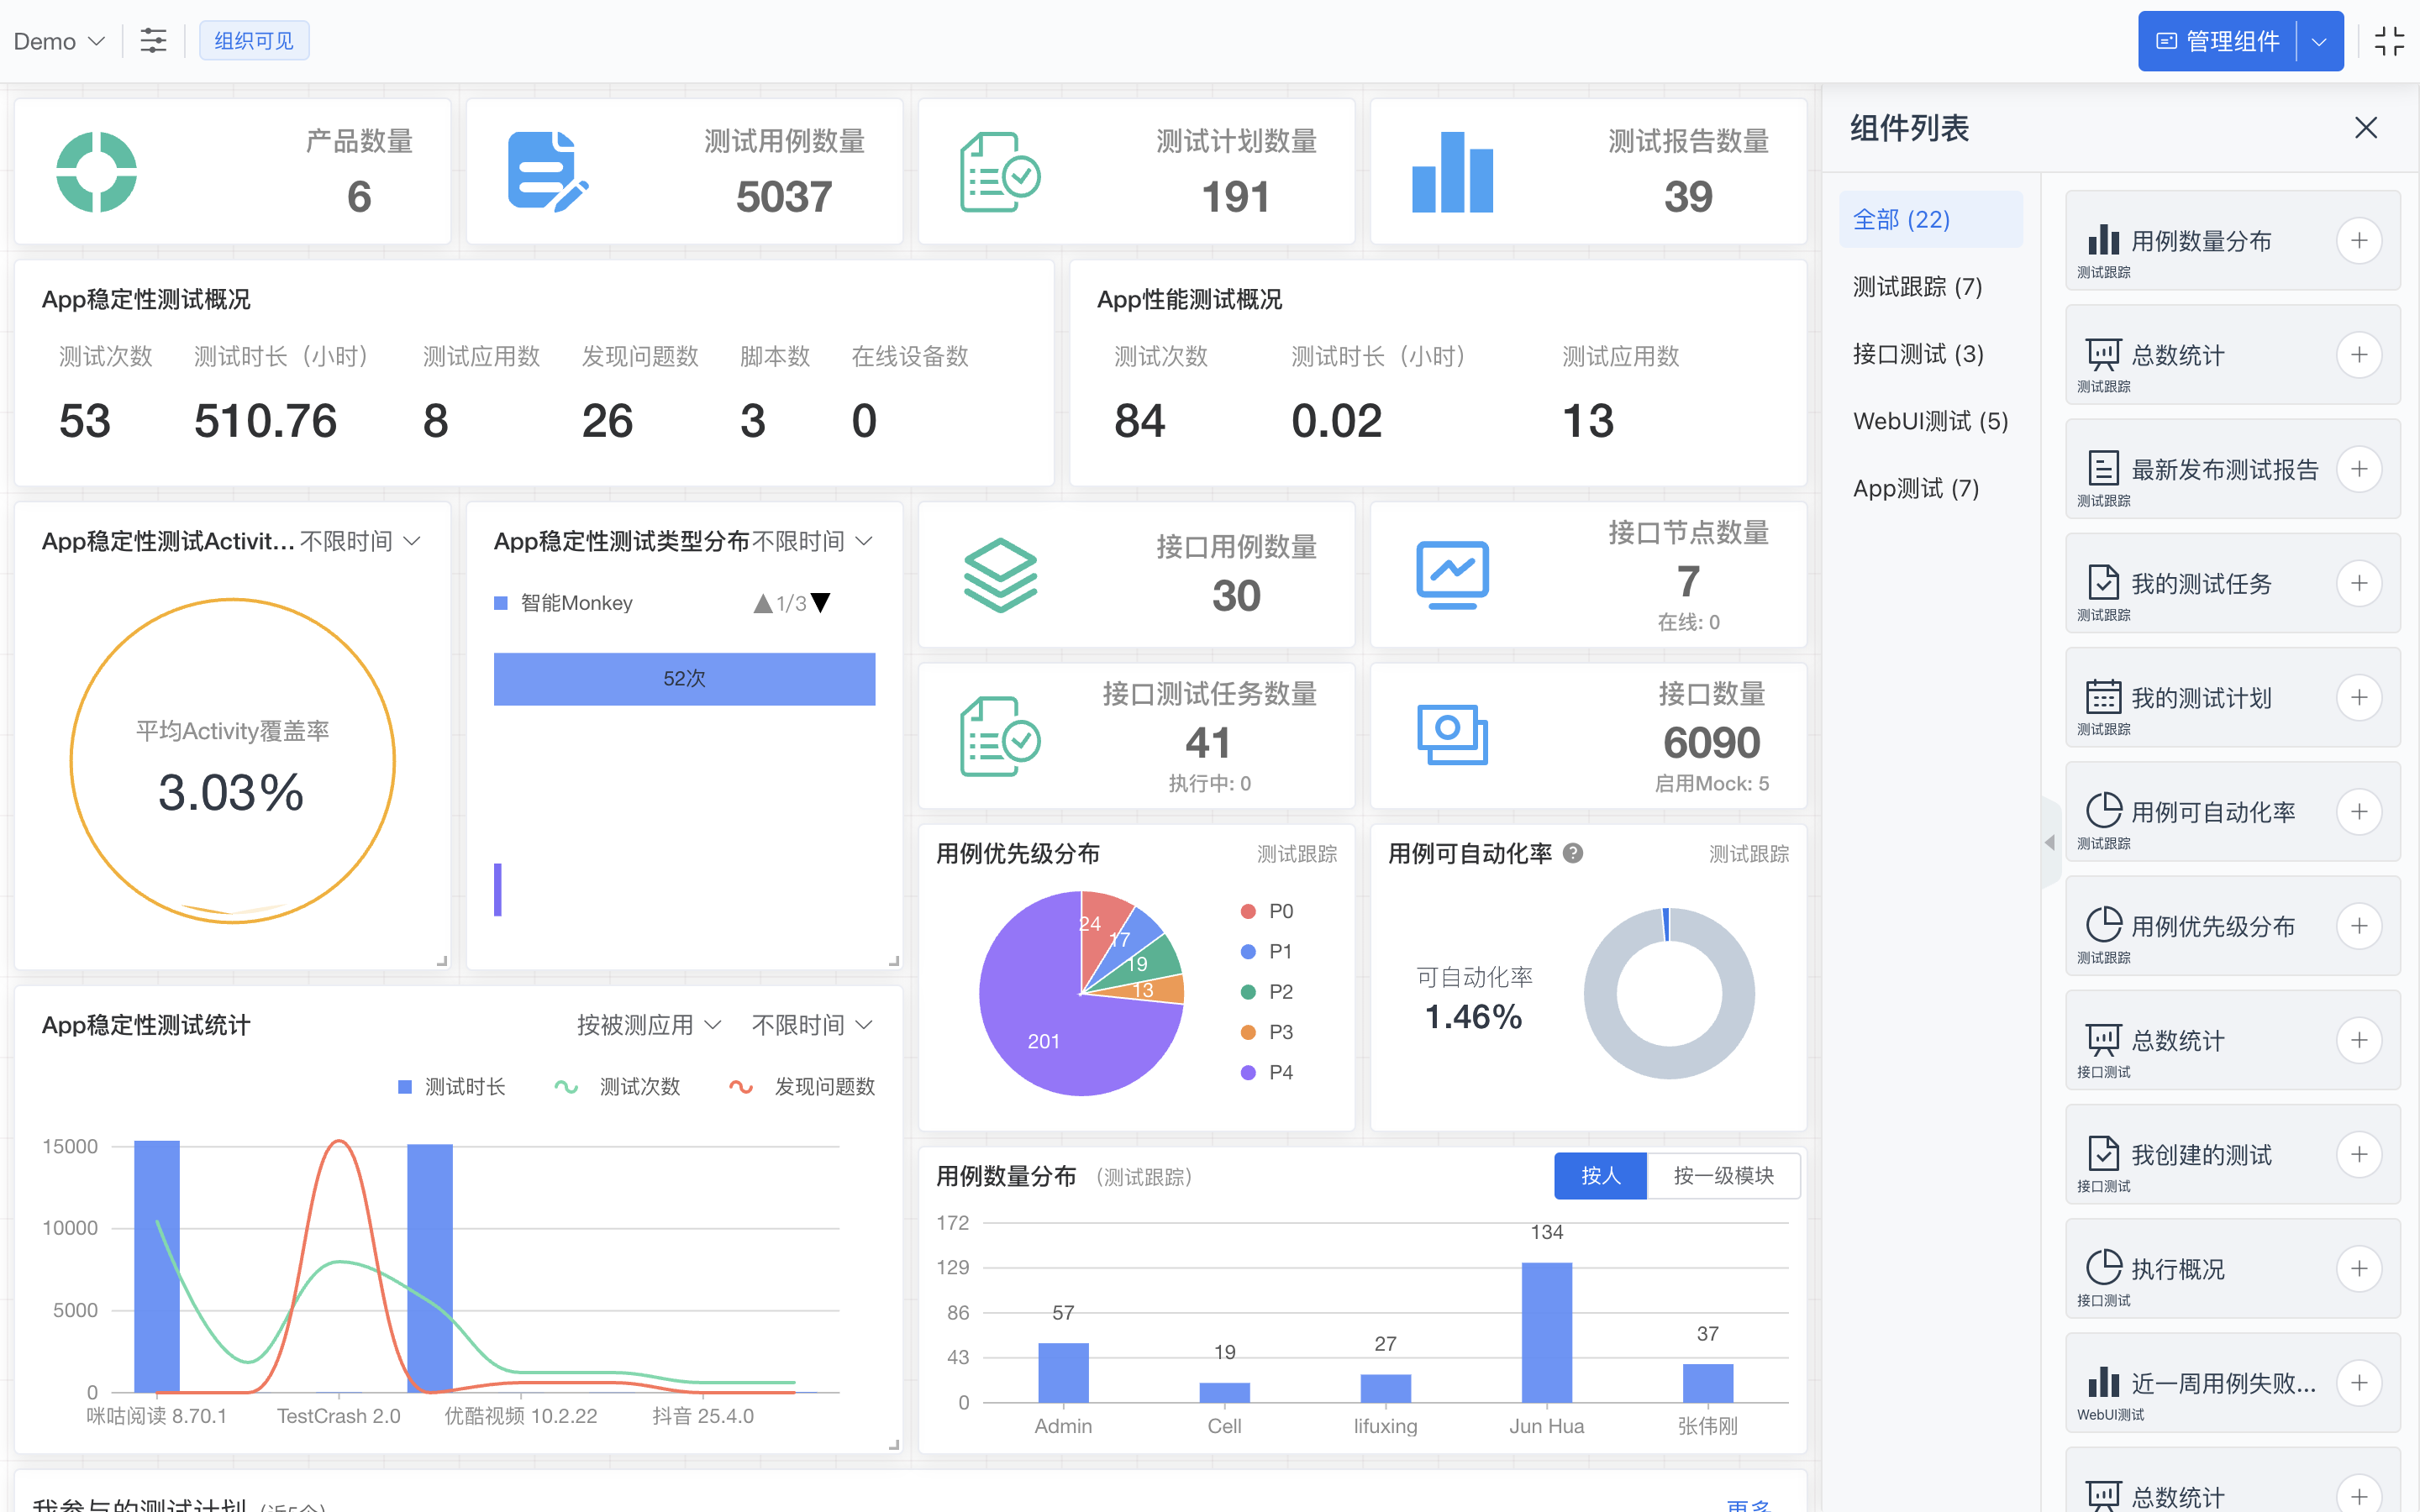Toggle the 智能Monkey legend entry
The width and height of the screenshot is (2420, 1512).
point(564,603)
